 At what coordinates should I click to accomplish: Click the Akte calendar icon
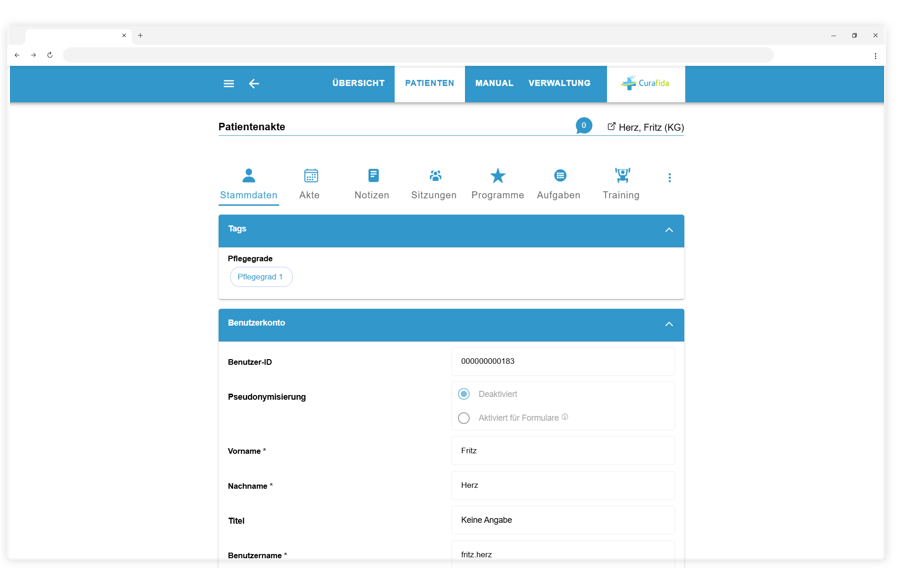pos(311,175)
